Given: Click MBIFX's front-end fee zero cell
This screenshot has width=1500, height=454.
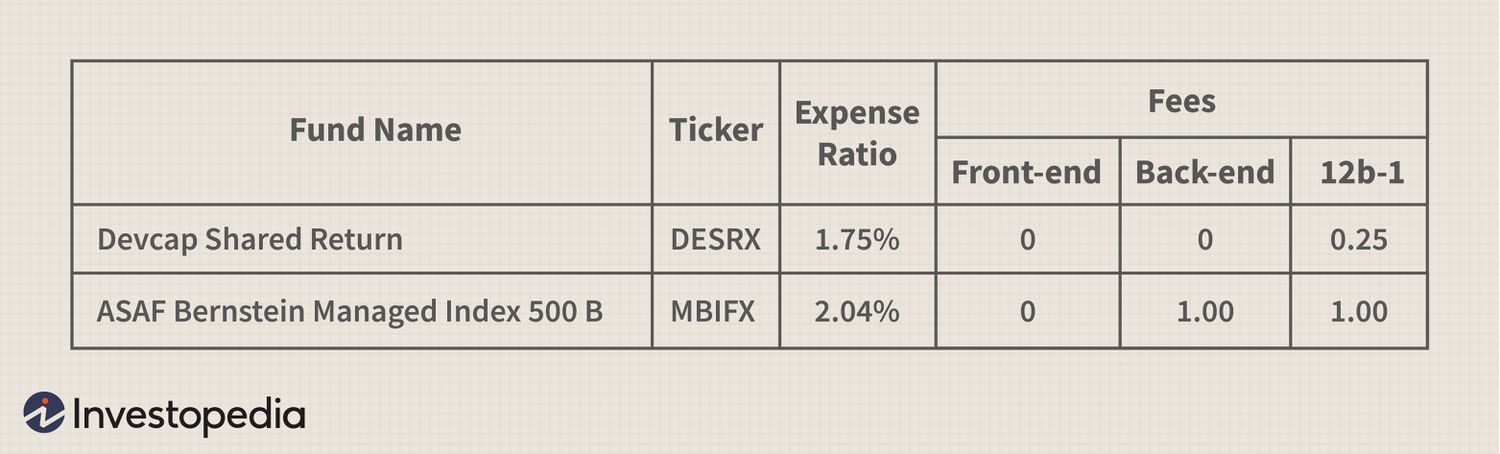Looking at the screenshot, I should click(1027, 312).
